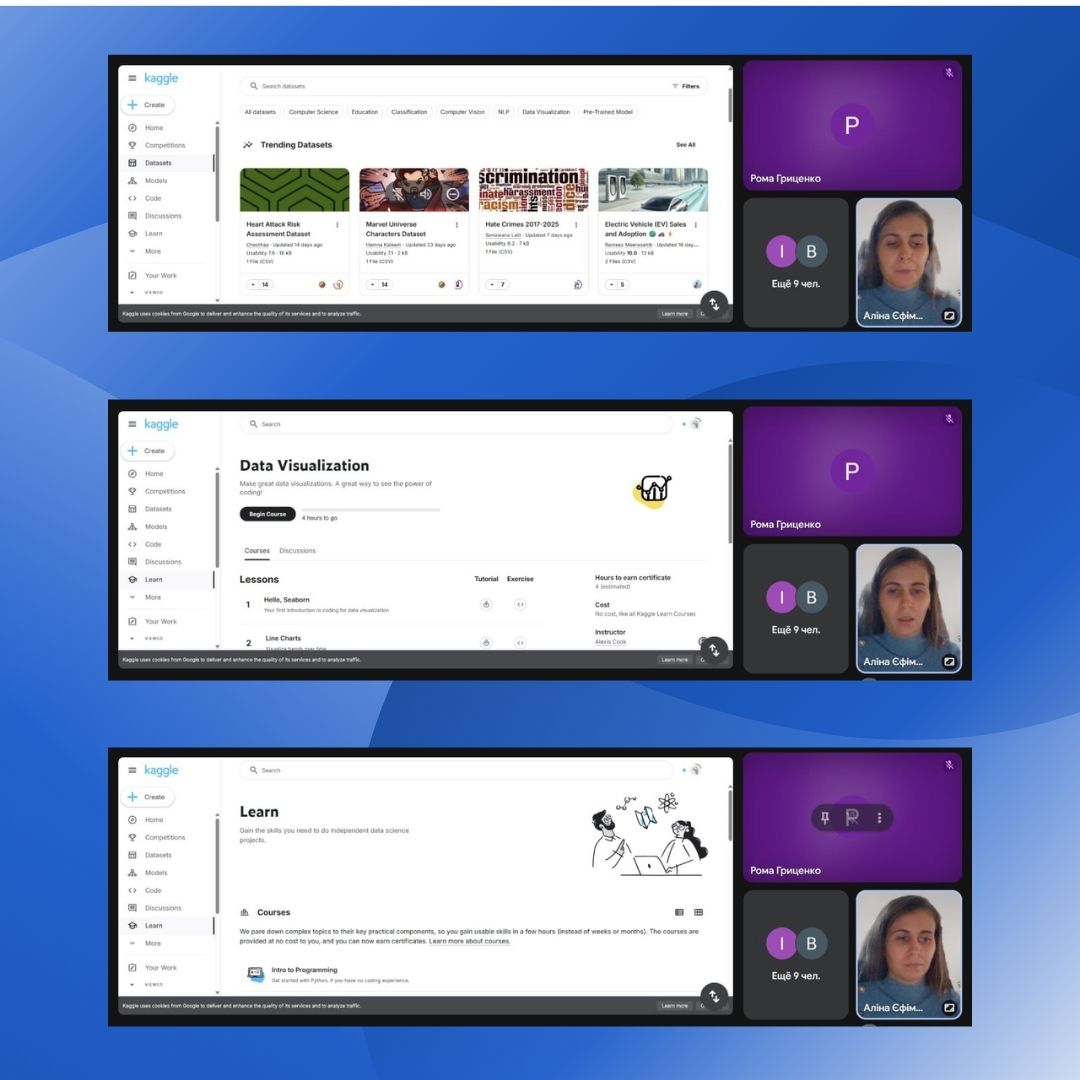The image size is (1080, 1080).
Task: Select the All datasets filter chip
Action: click(260, 112)
